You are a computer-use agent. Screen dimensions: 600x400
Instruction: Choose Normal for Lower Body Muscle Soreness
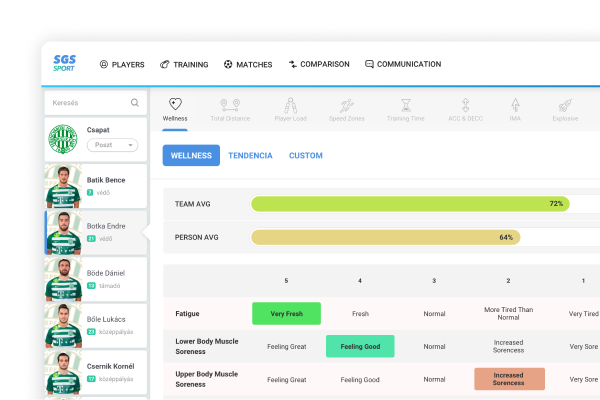434,346
